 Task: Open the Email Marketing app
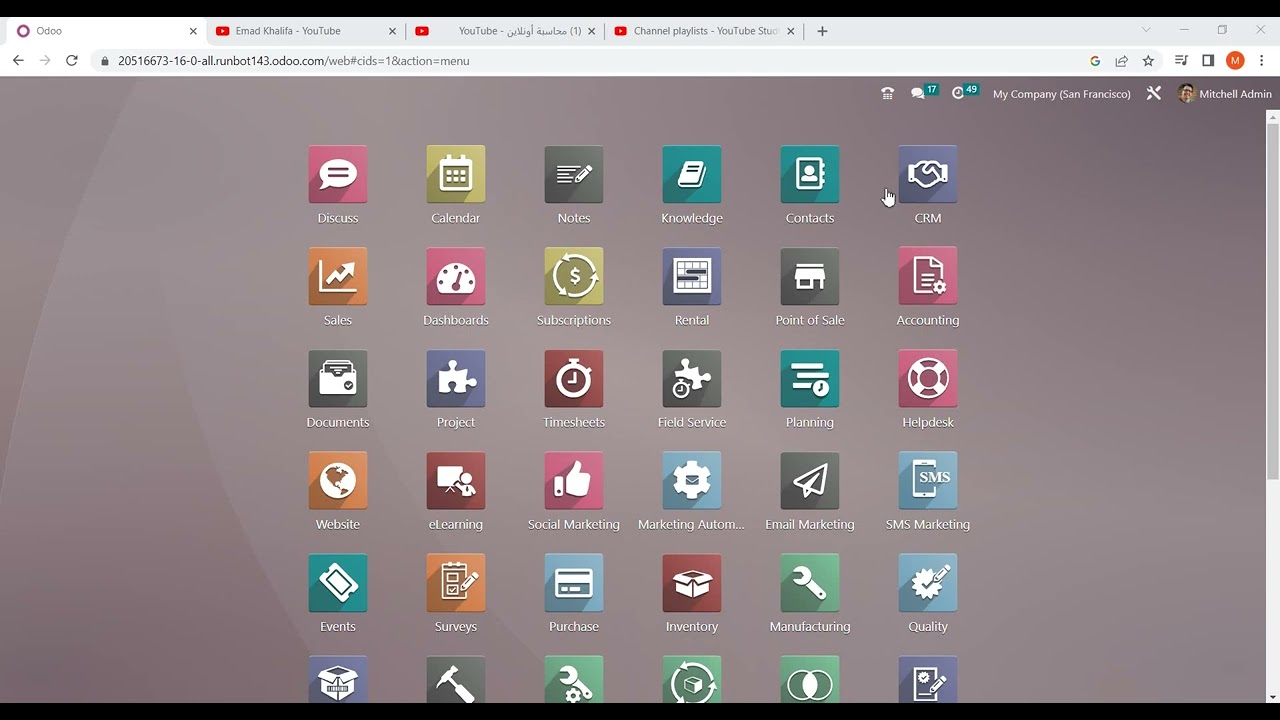(x=810, y=481)
